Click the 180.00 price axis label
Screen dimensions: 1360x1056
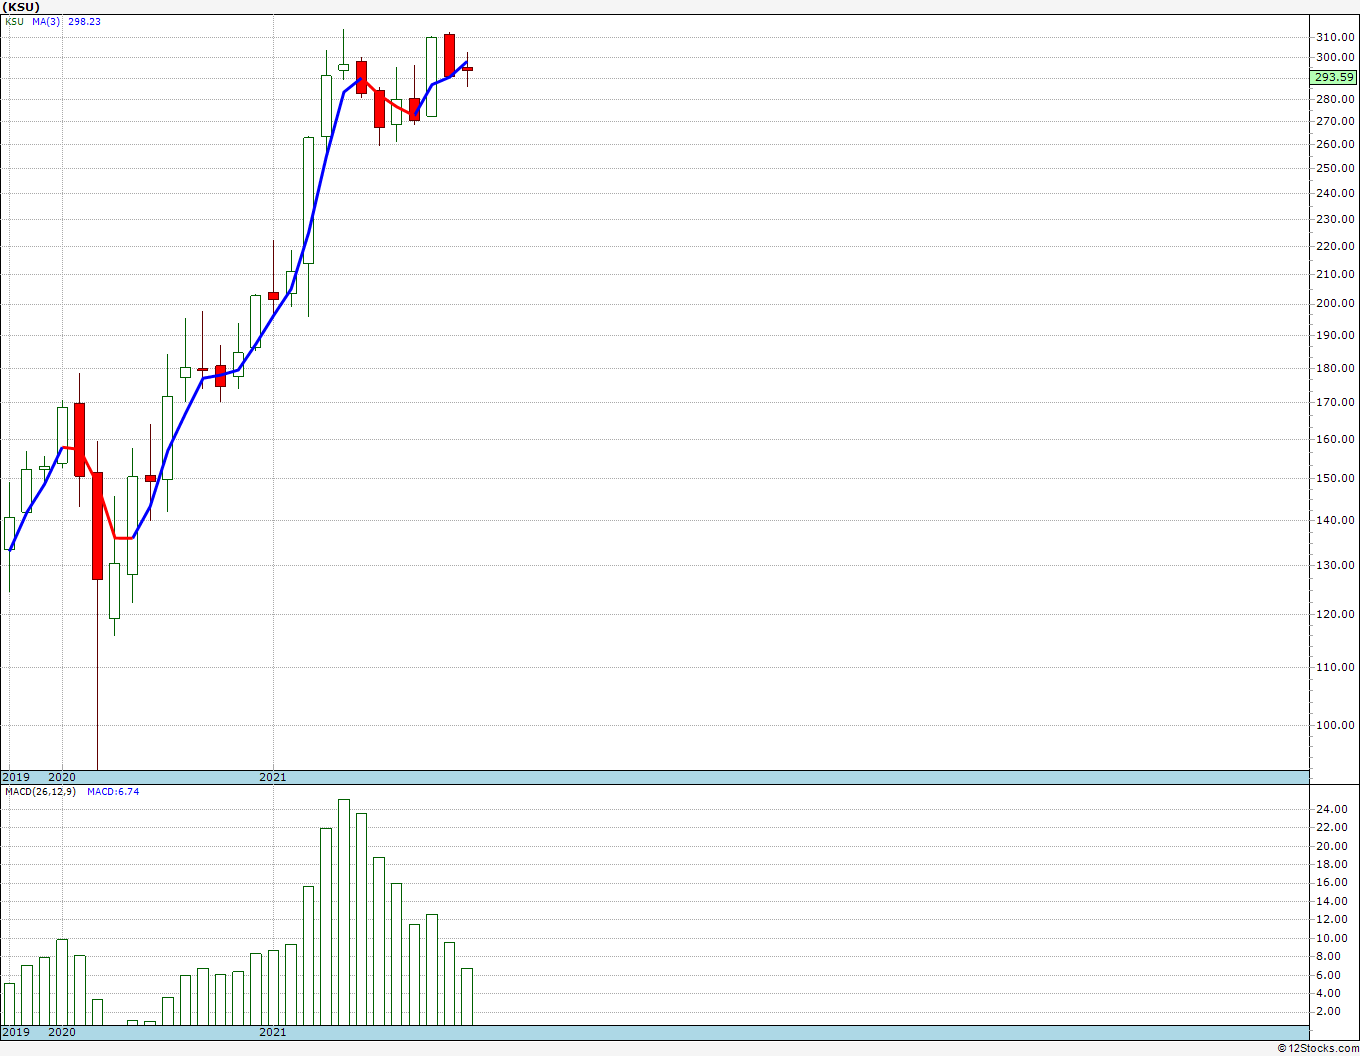coord(1335,368)
